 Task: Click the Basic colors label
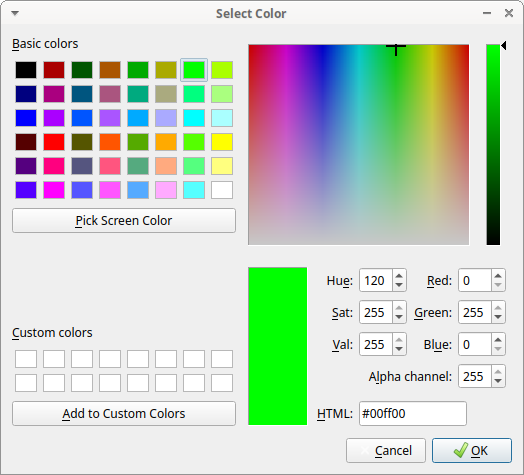tap(45, 44)
